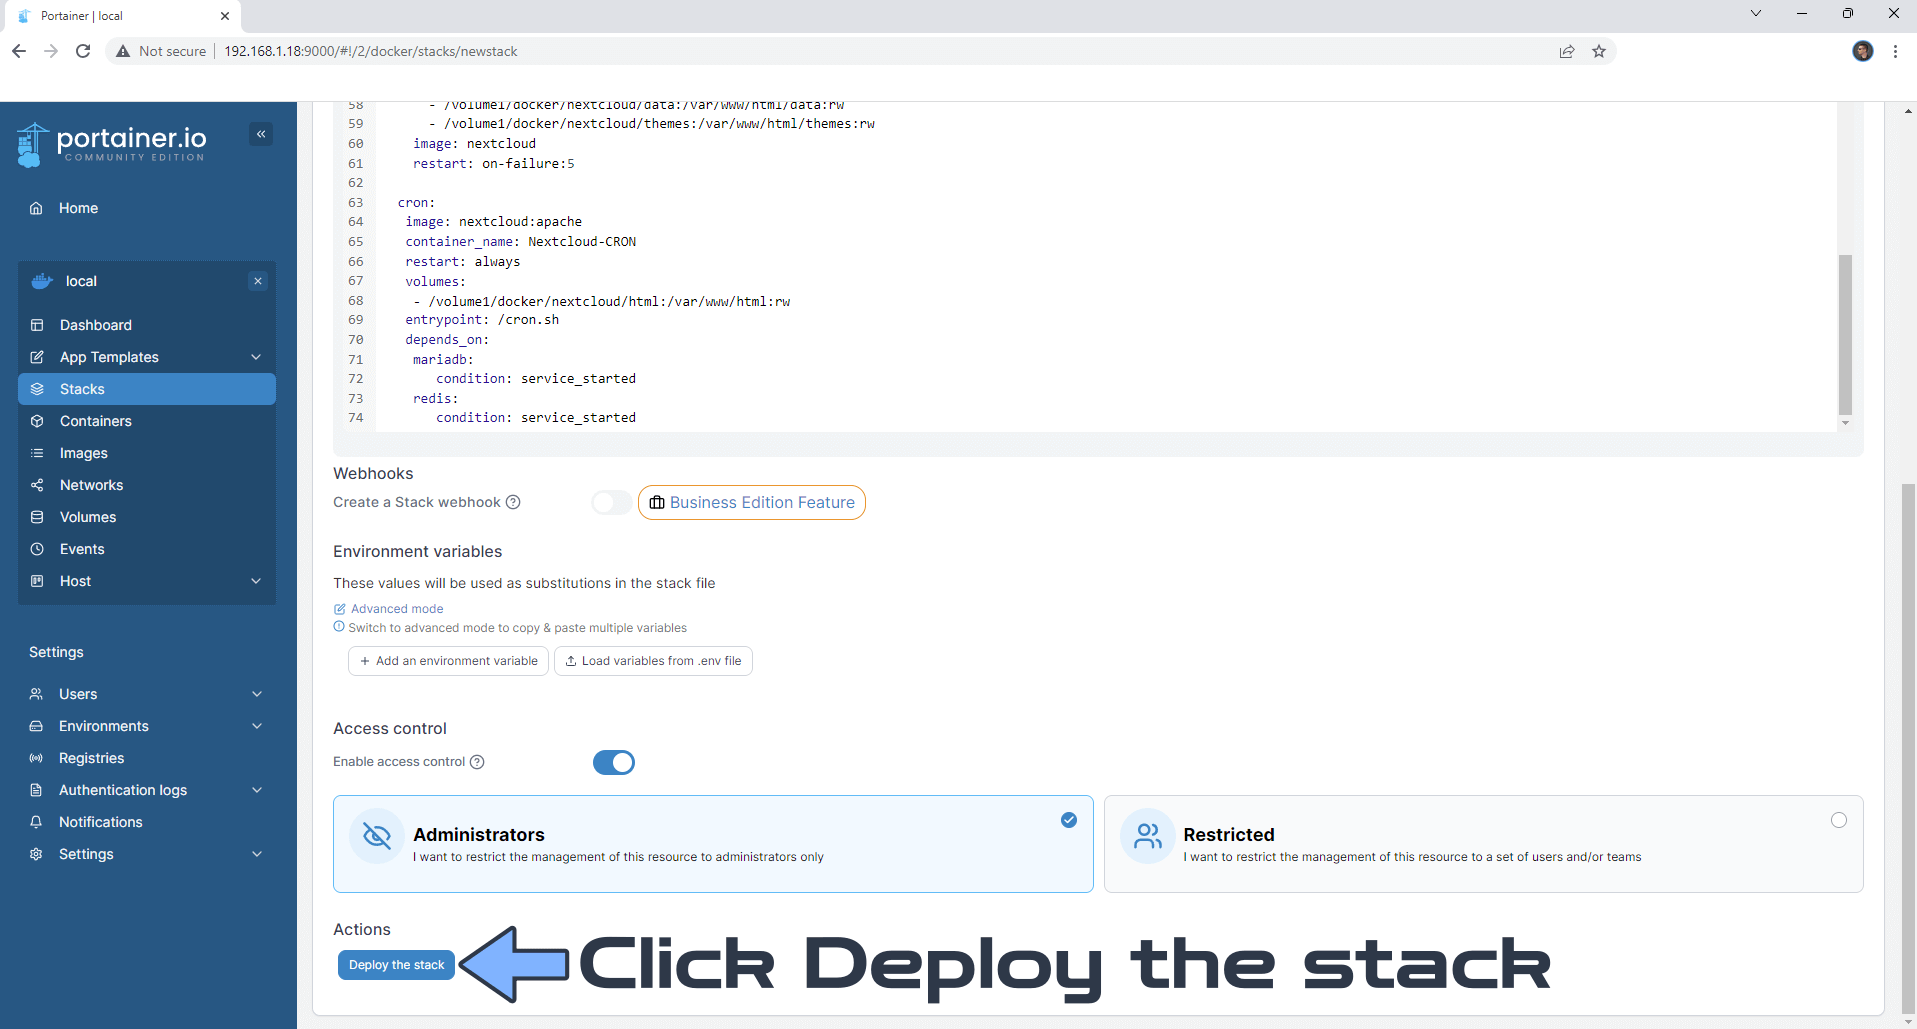This screenshot has width=1917, height=1029.
Task: View Events via the clock icon
Action: 36,548
